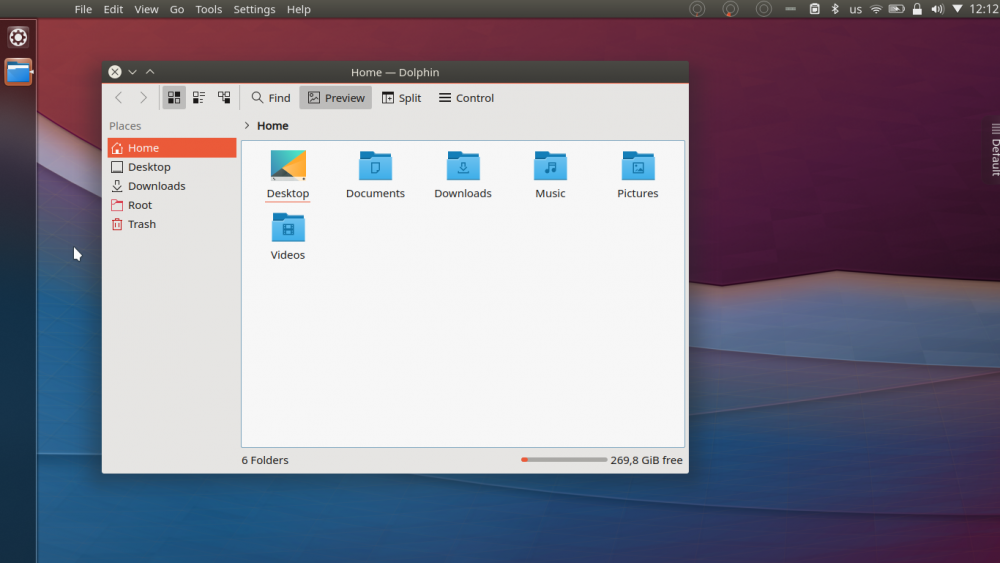
Task: Click the us keyboard layout indicator
Action: (x=855, y=10)
